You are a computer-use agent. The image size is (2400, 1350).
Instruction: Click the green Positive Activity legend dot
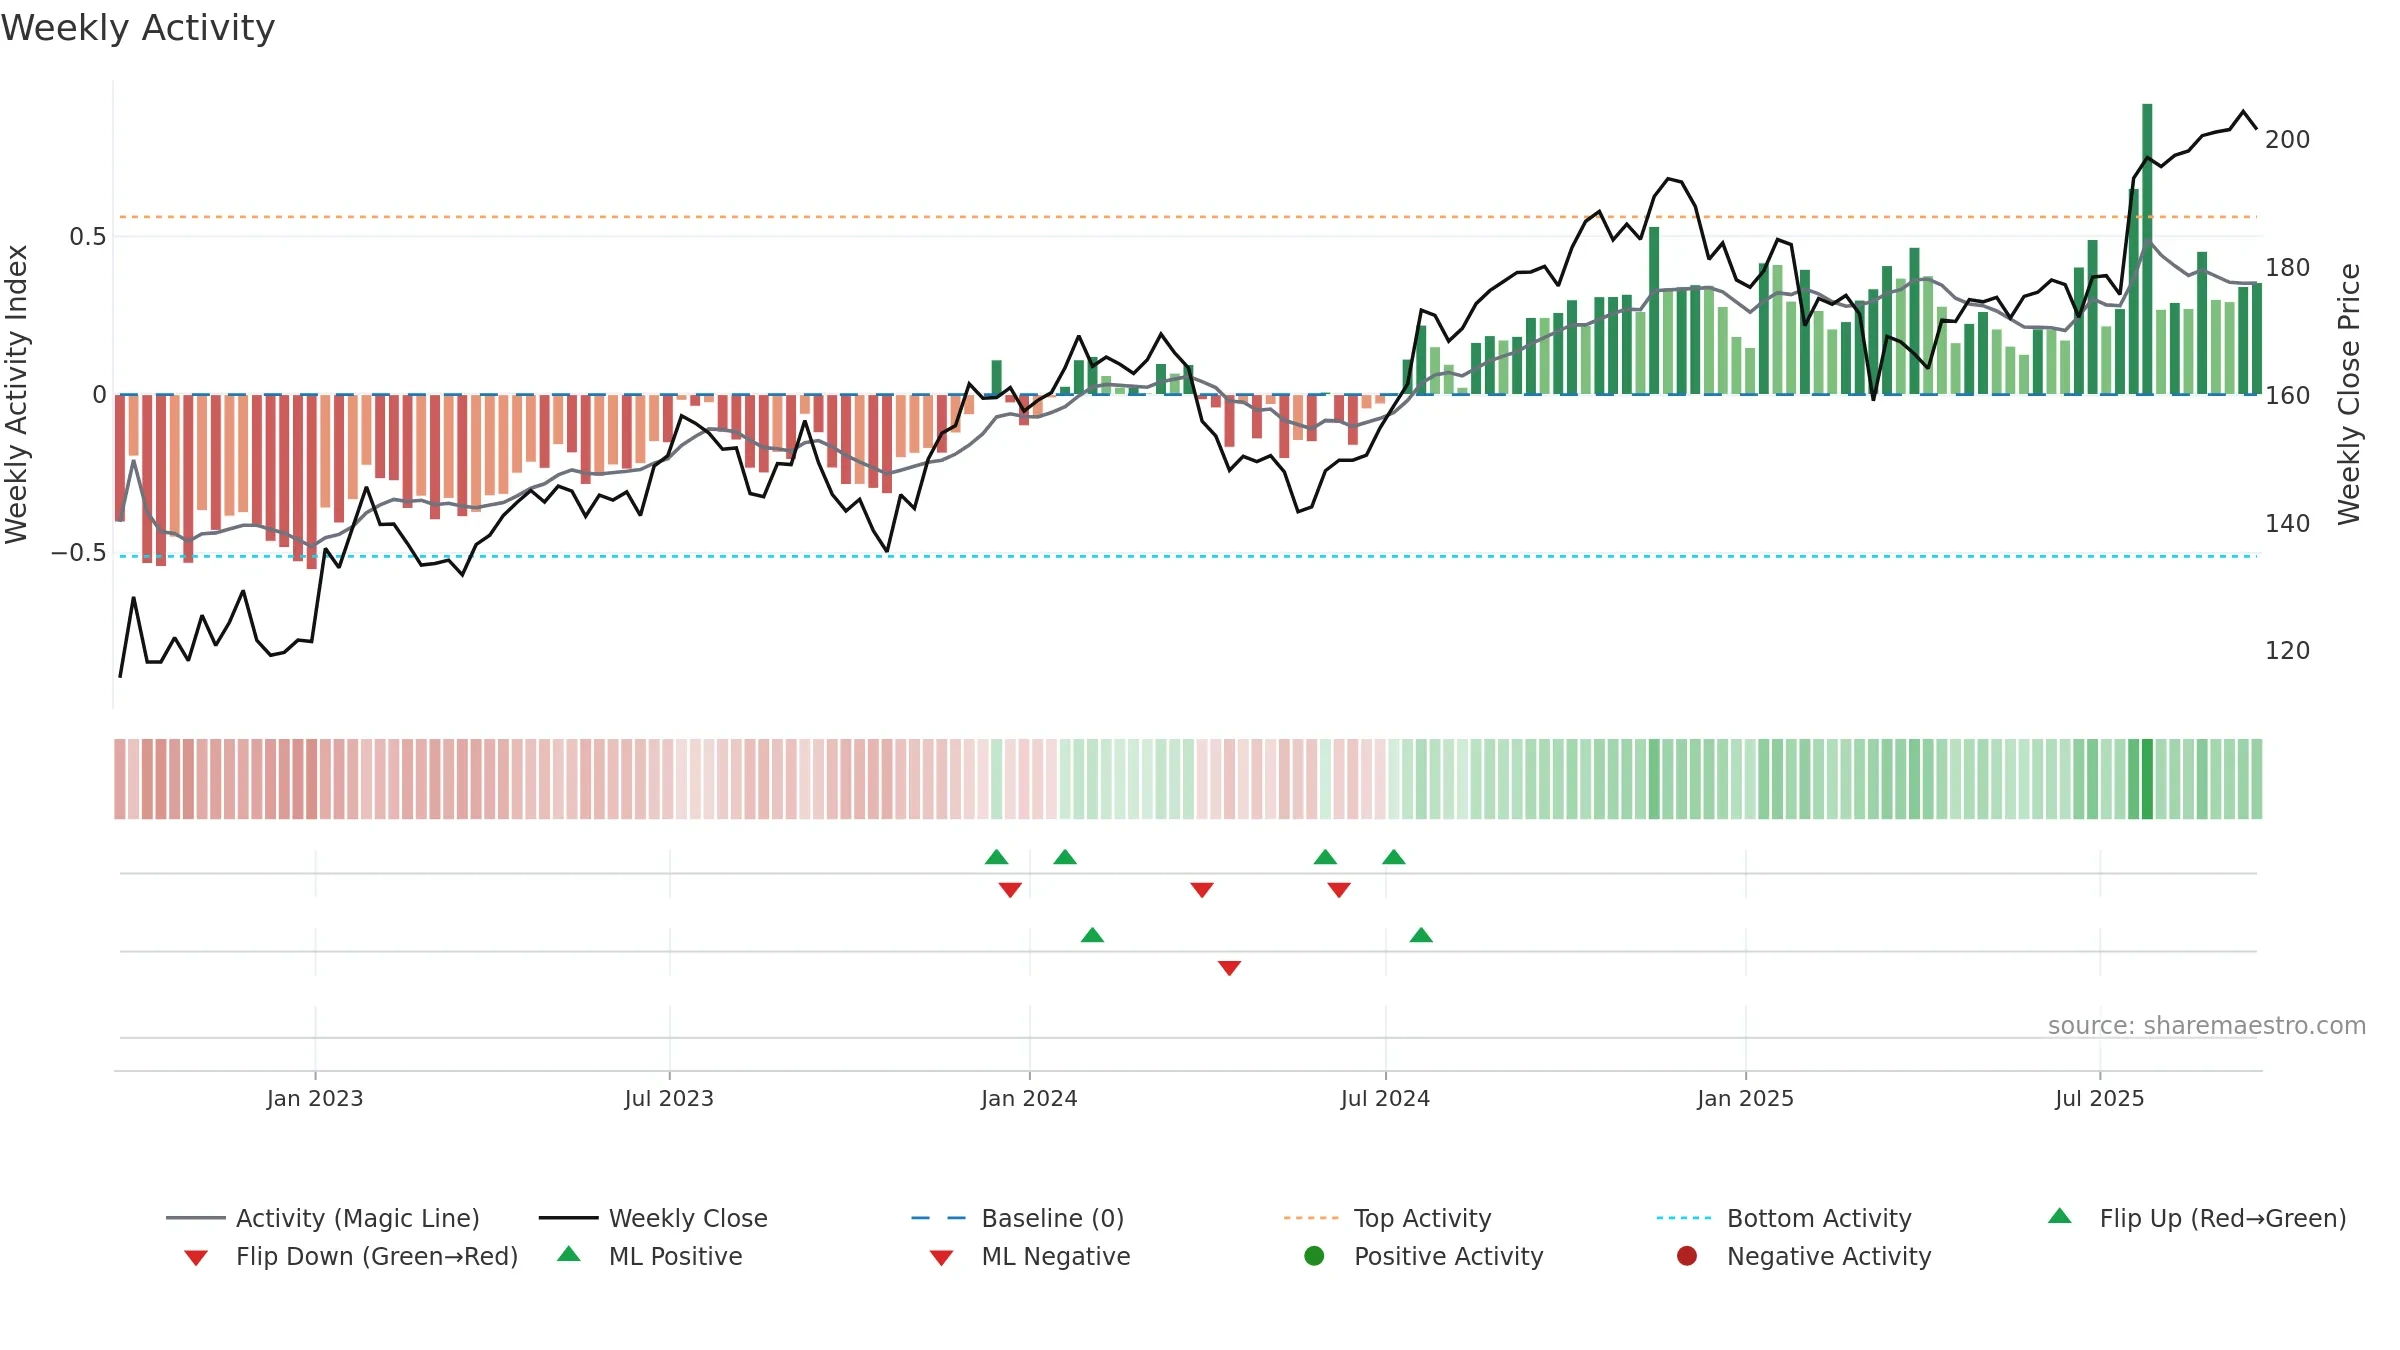coord(1315,1256)
